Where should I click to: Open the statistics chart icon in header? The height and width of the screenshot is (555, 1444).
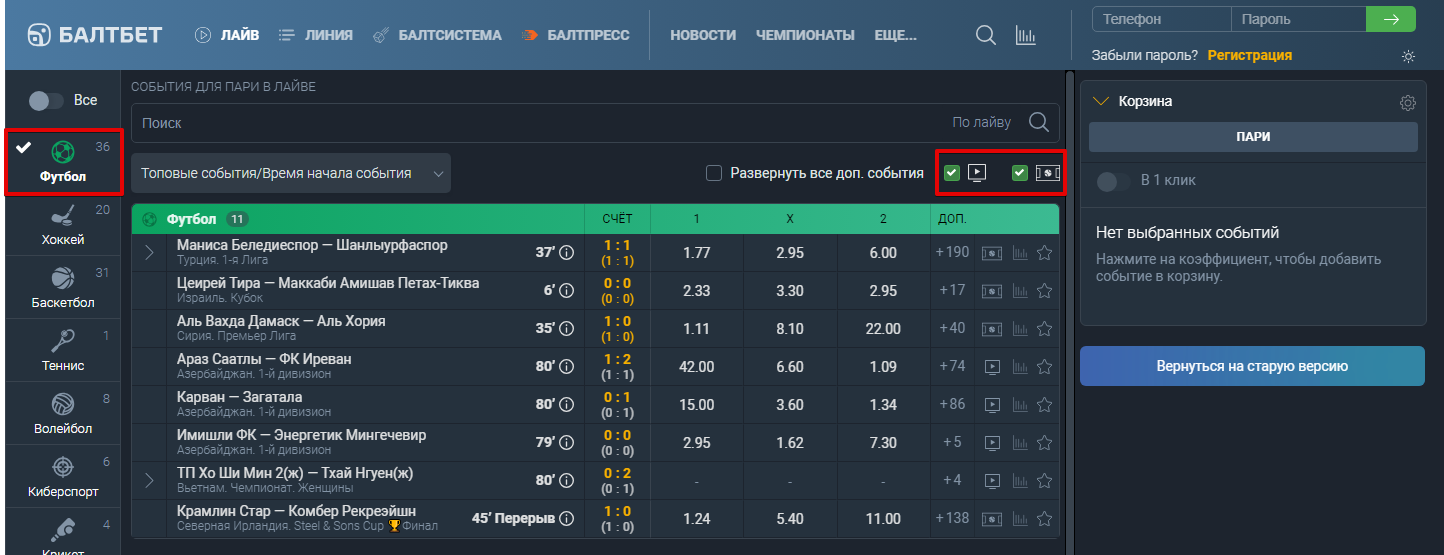(1025, 35)
